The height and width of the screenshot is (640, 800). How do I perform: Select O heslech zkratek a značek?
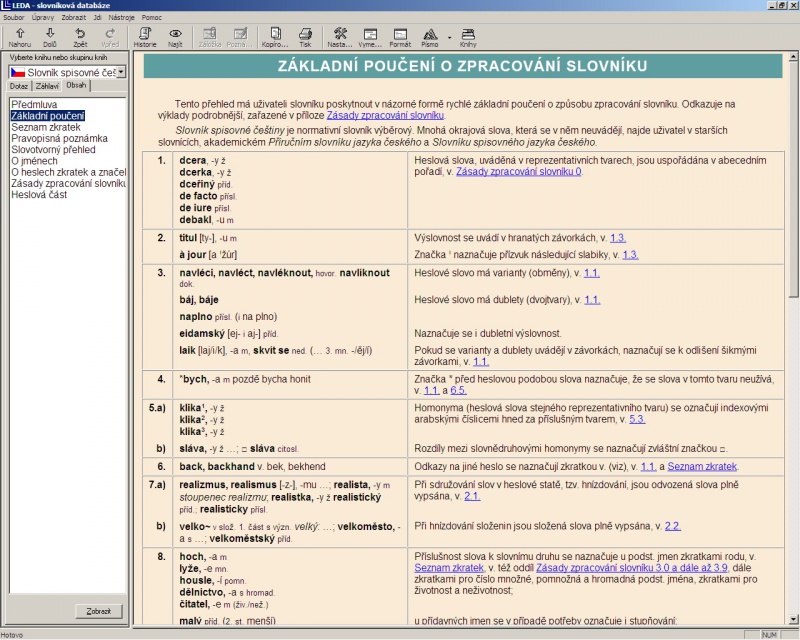click(x=68, y=172)
